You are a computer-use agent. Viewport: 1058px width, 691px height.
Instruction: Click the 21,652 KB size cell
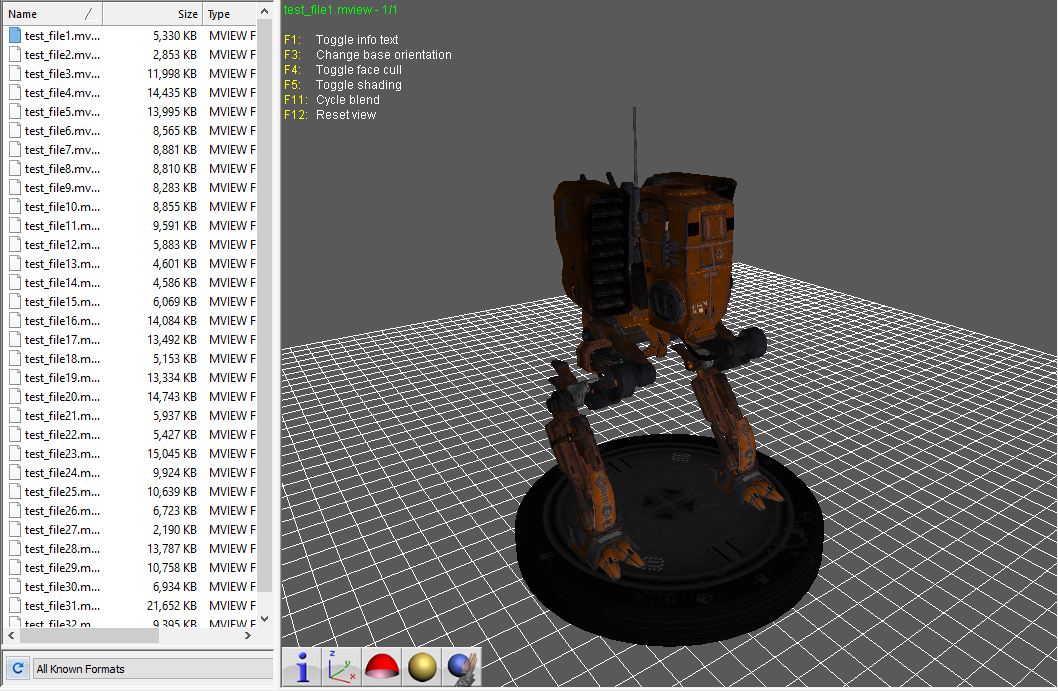pos(172,605)
